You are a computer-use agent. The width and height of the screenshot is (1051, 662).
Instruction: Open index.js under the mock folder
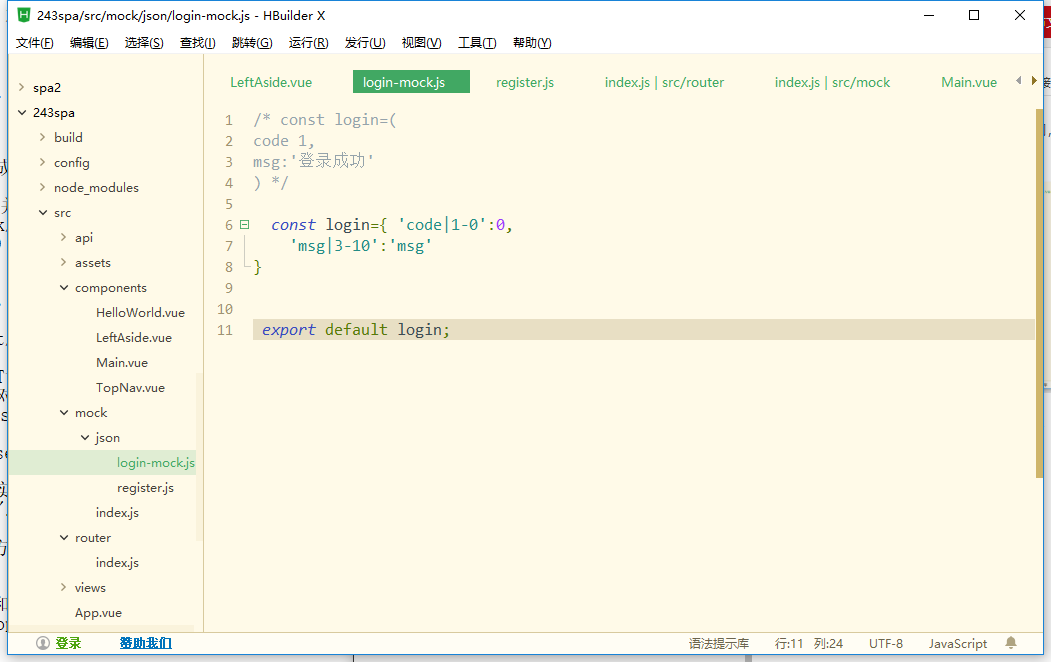point(117,513)
